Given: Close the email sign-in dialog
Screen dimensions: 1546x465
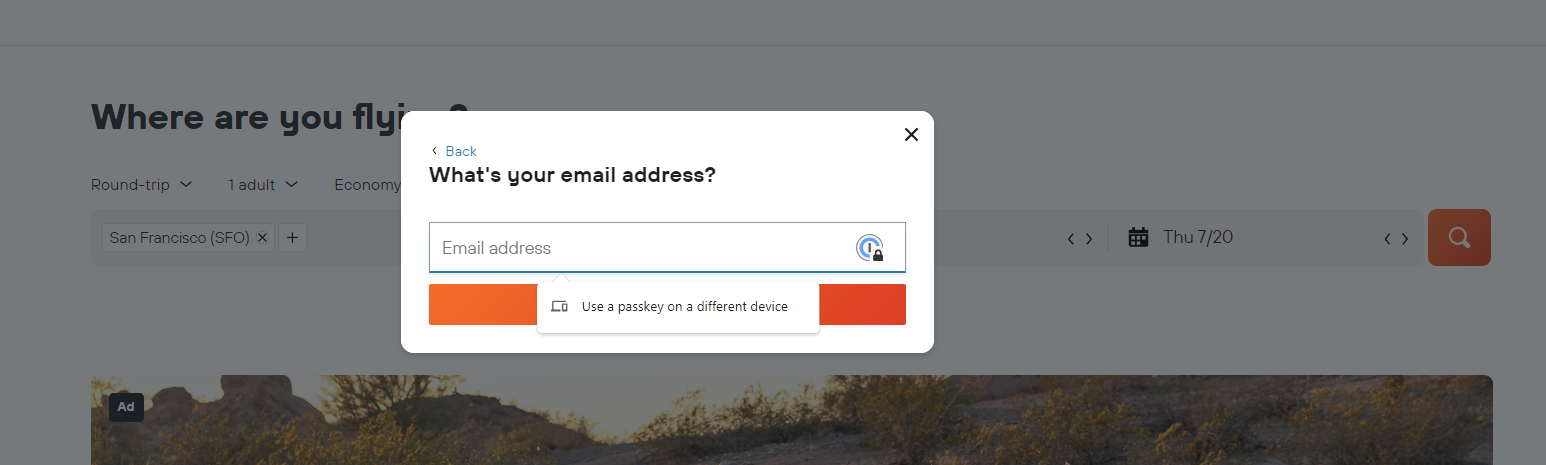Looking at the screenshot, I should (x=911, y=135).
